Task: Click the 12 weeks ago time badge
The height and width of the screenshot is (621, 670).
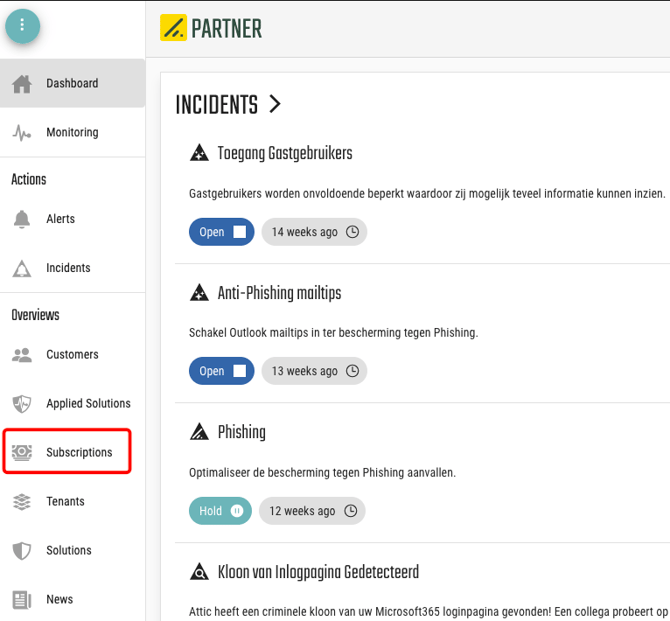Action: (x=312, y=511)
